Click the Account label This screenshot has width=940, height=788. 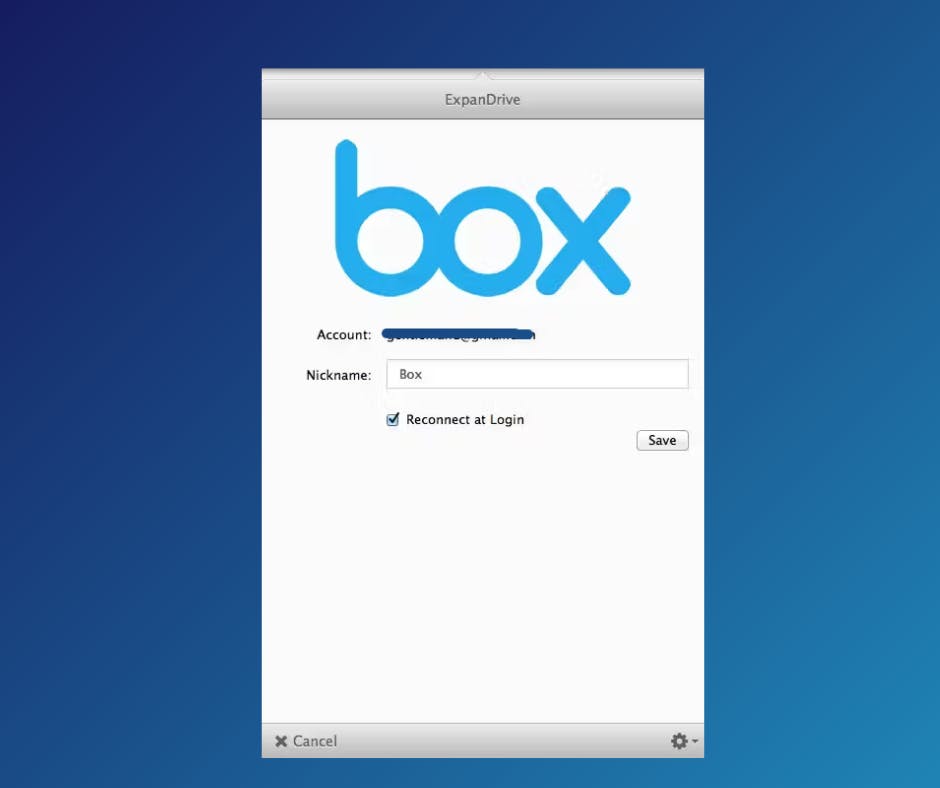(x=344, y=335)
